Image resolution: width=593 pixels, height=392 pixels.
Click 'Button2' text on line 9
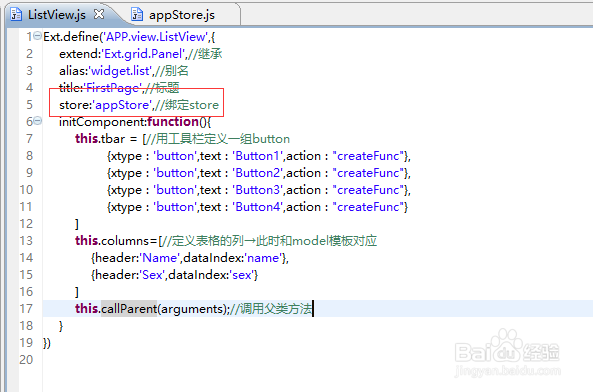pyautogui.click(x=258, y=173)
